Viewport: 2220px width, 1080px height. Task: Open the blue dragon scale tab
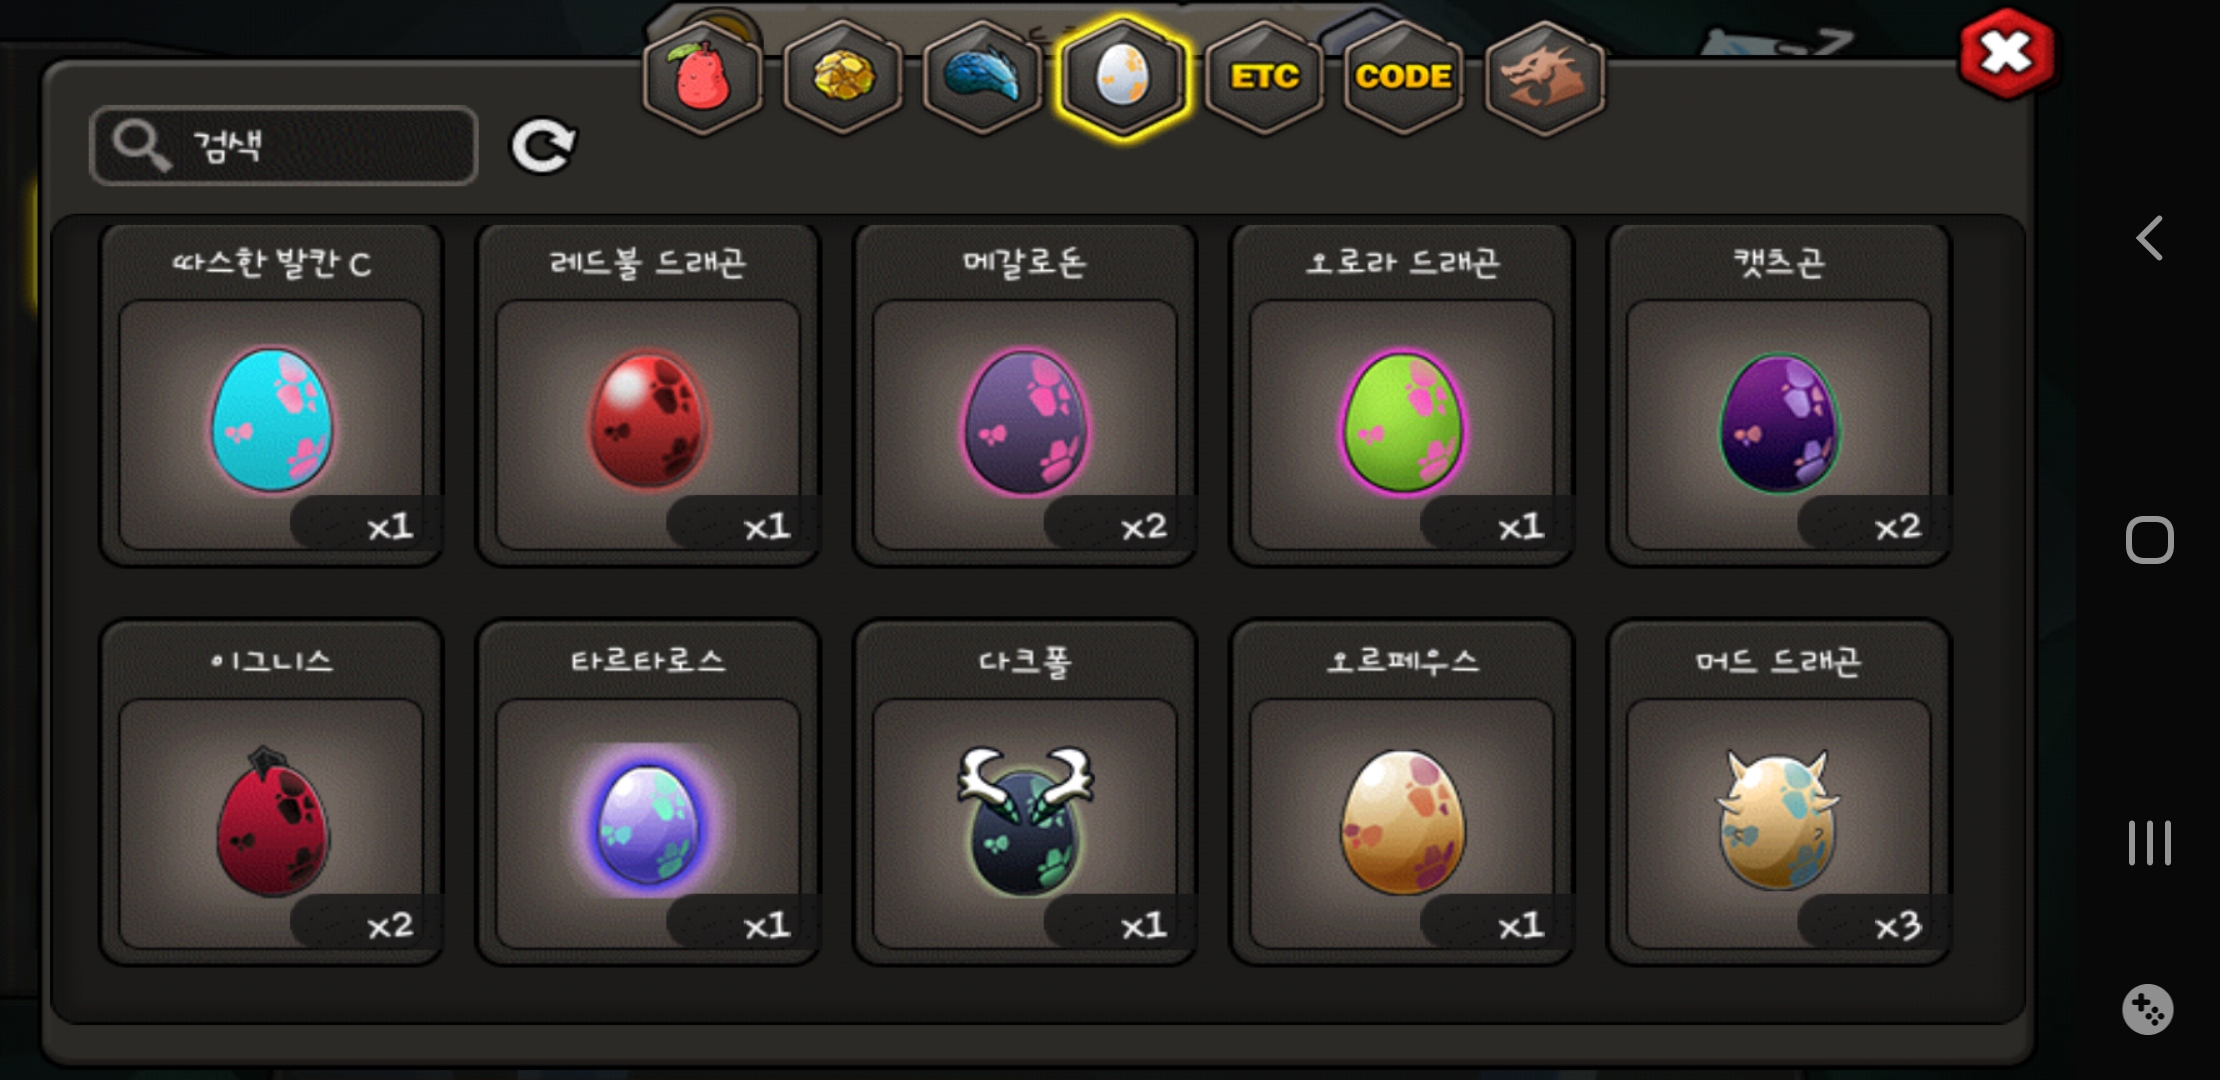983,78
